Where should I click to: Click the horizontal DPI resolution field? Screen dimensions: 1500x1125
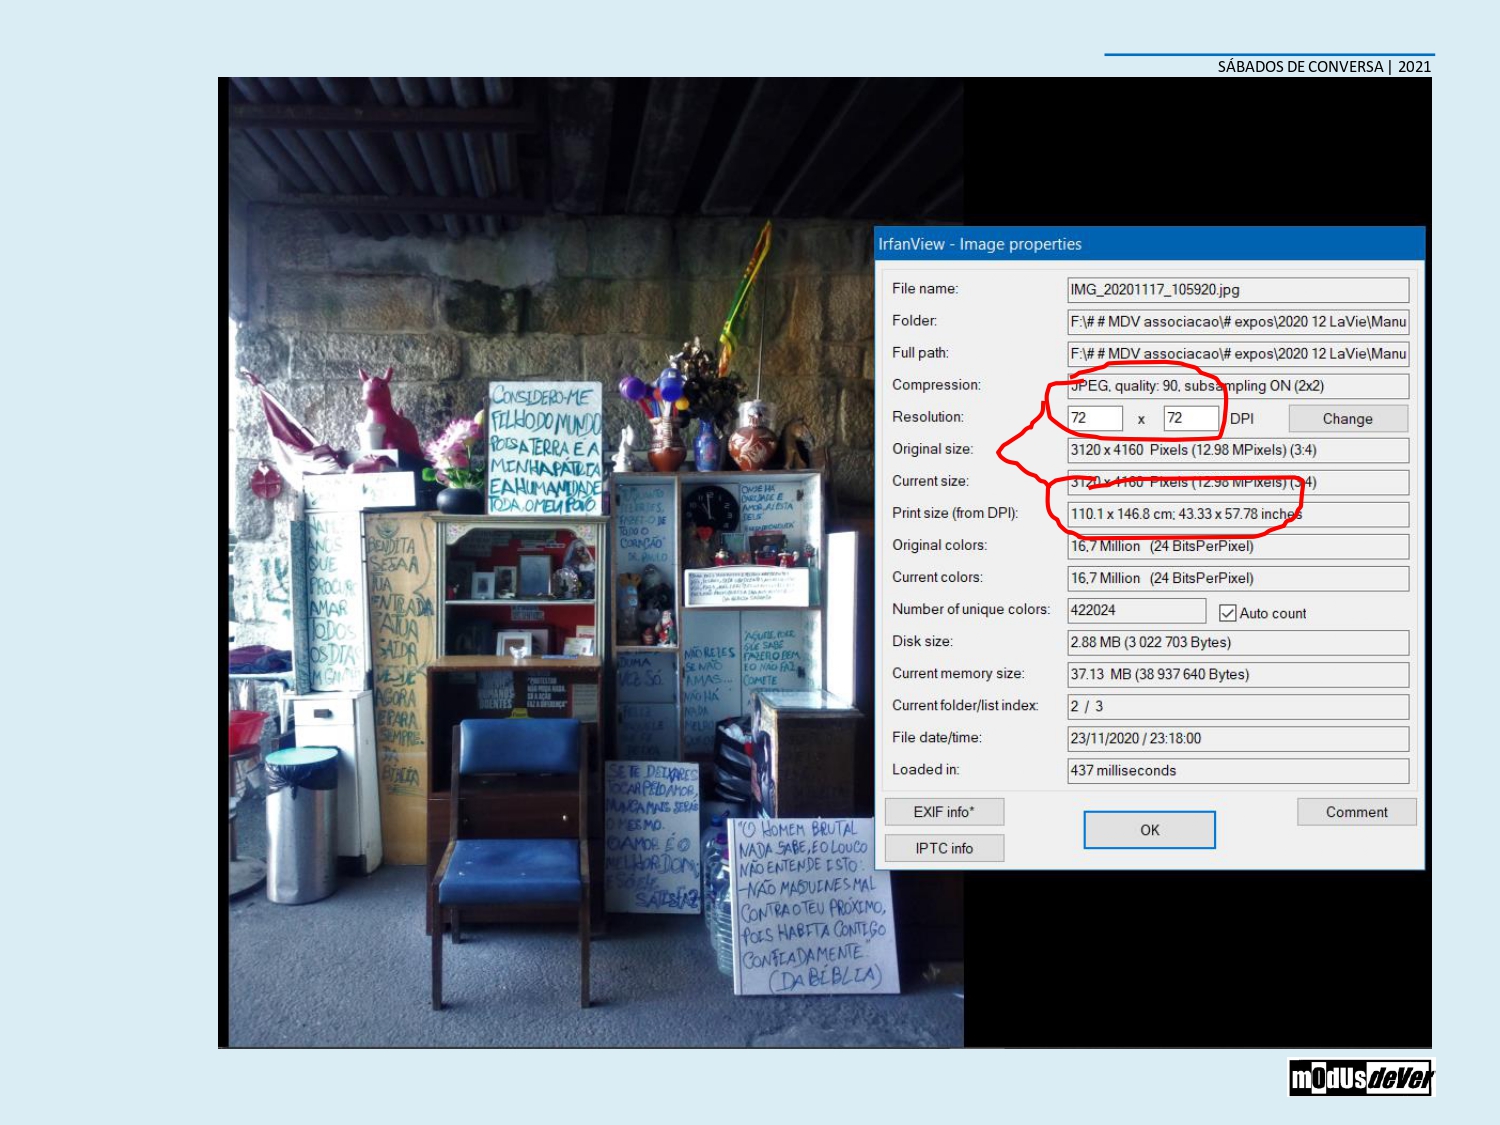coord(1095,418)
